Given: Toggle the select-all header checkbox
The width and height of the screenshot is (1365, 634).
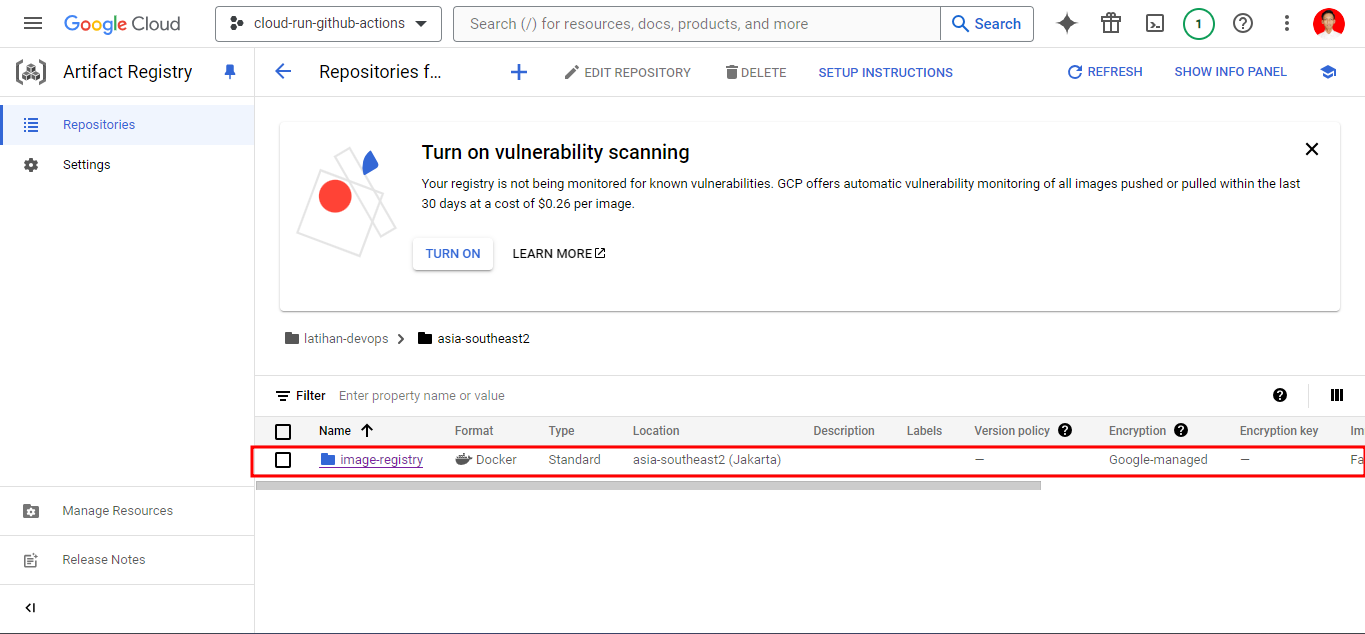Looking at the screenshot, I should (283, 431).
